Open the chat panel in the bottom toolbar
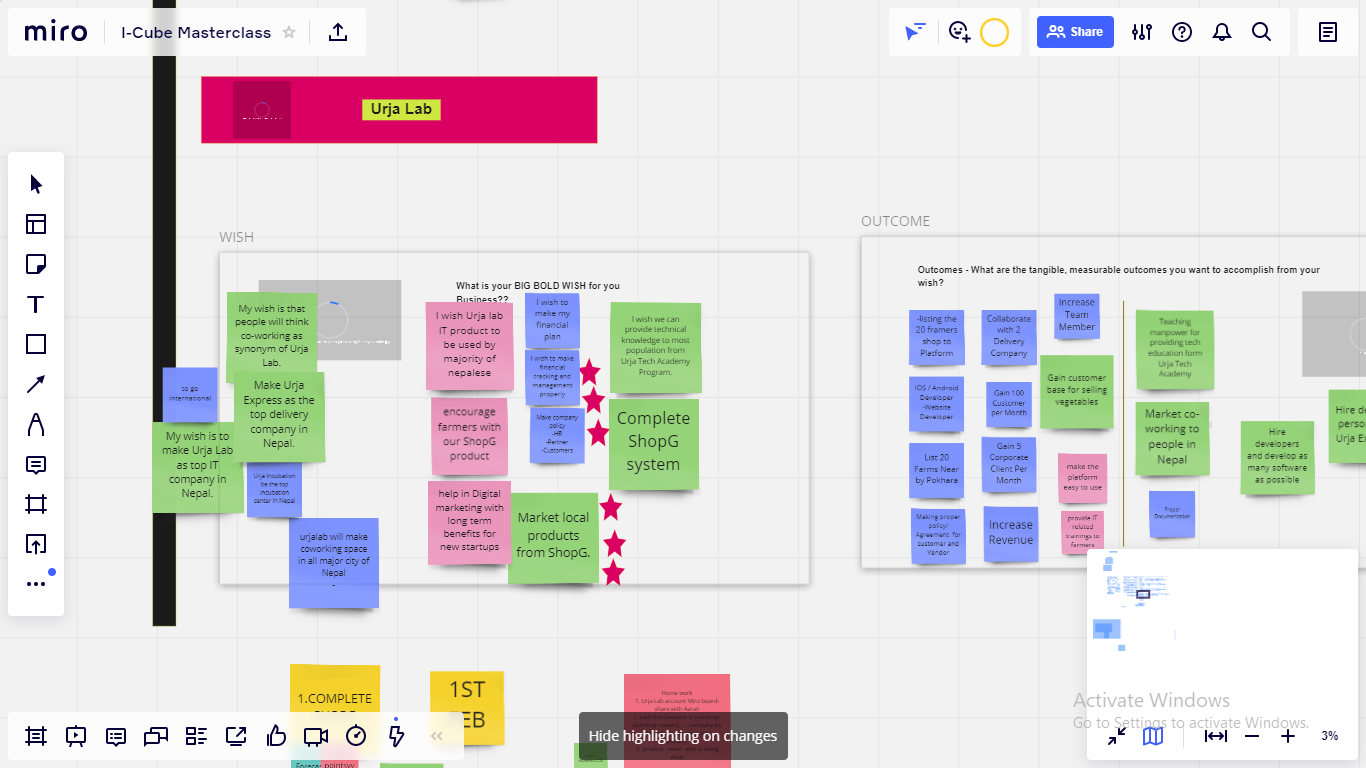Image resolution: width=1366 pixels, height=768 pixels. pos(156,736)
